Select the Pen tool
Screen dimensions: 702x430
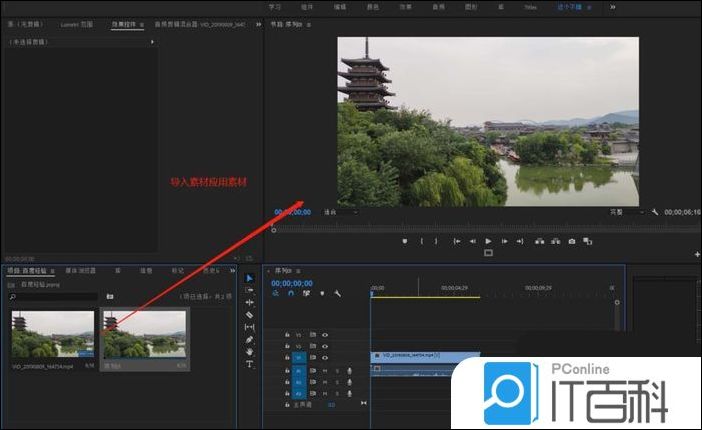[250, 339]
